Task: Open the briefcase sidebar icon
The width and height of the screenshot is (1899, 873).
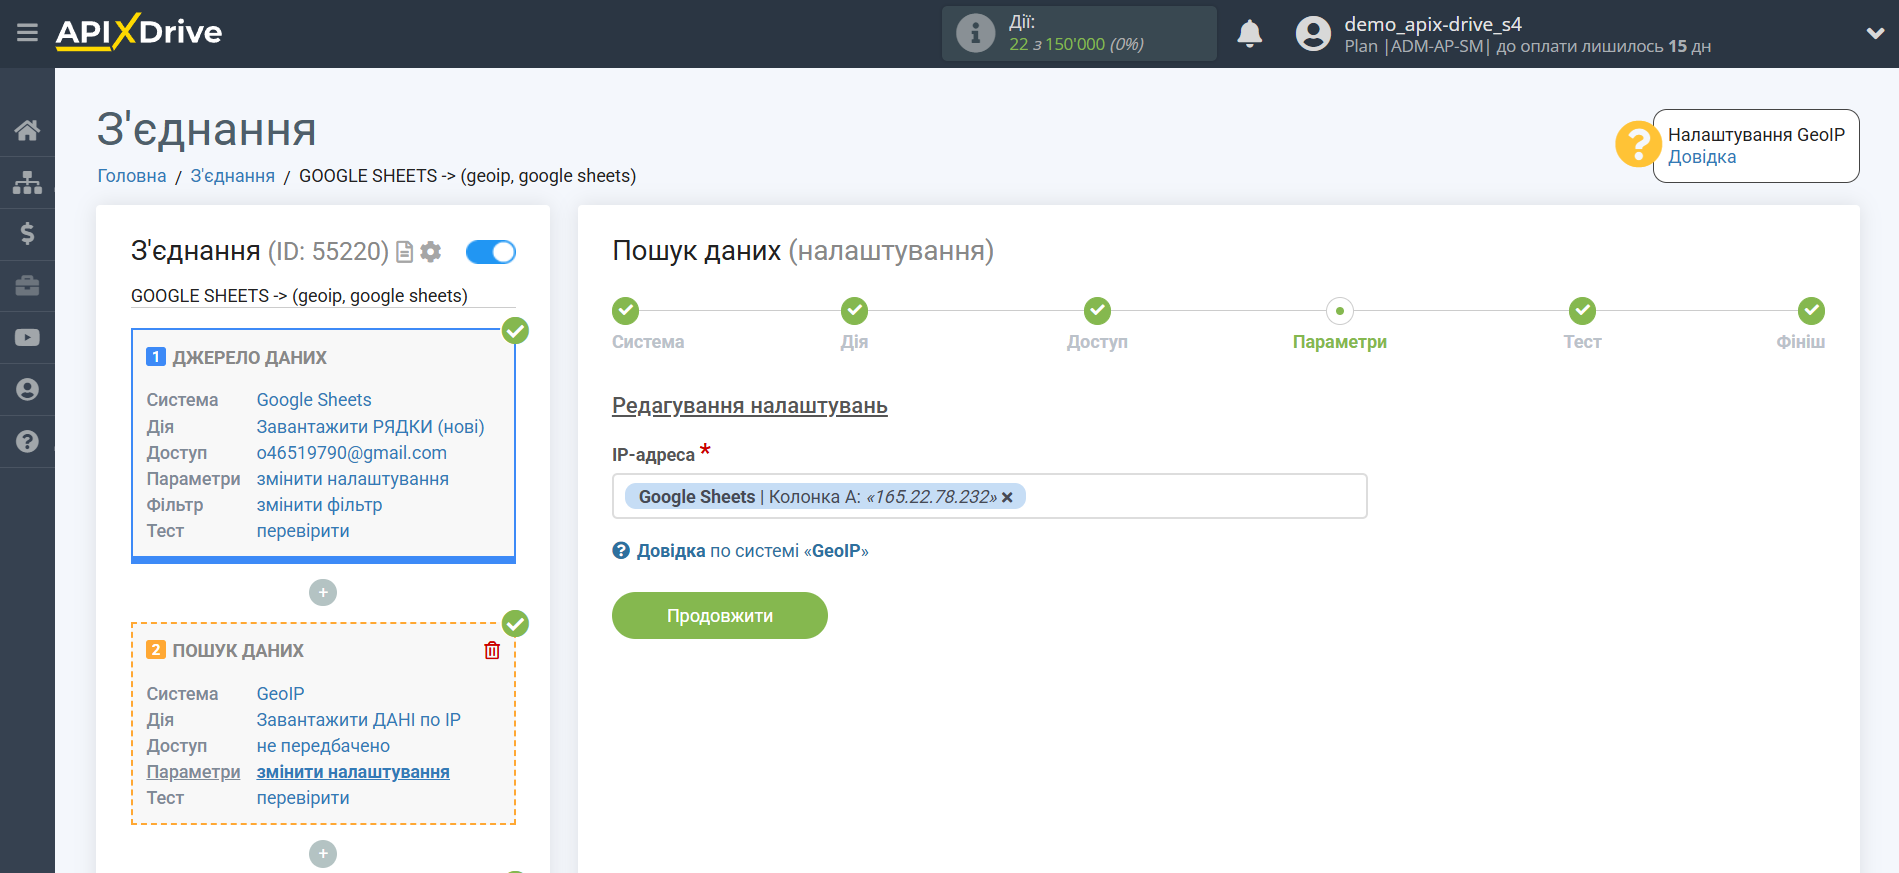Action: 27,286
